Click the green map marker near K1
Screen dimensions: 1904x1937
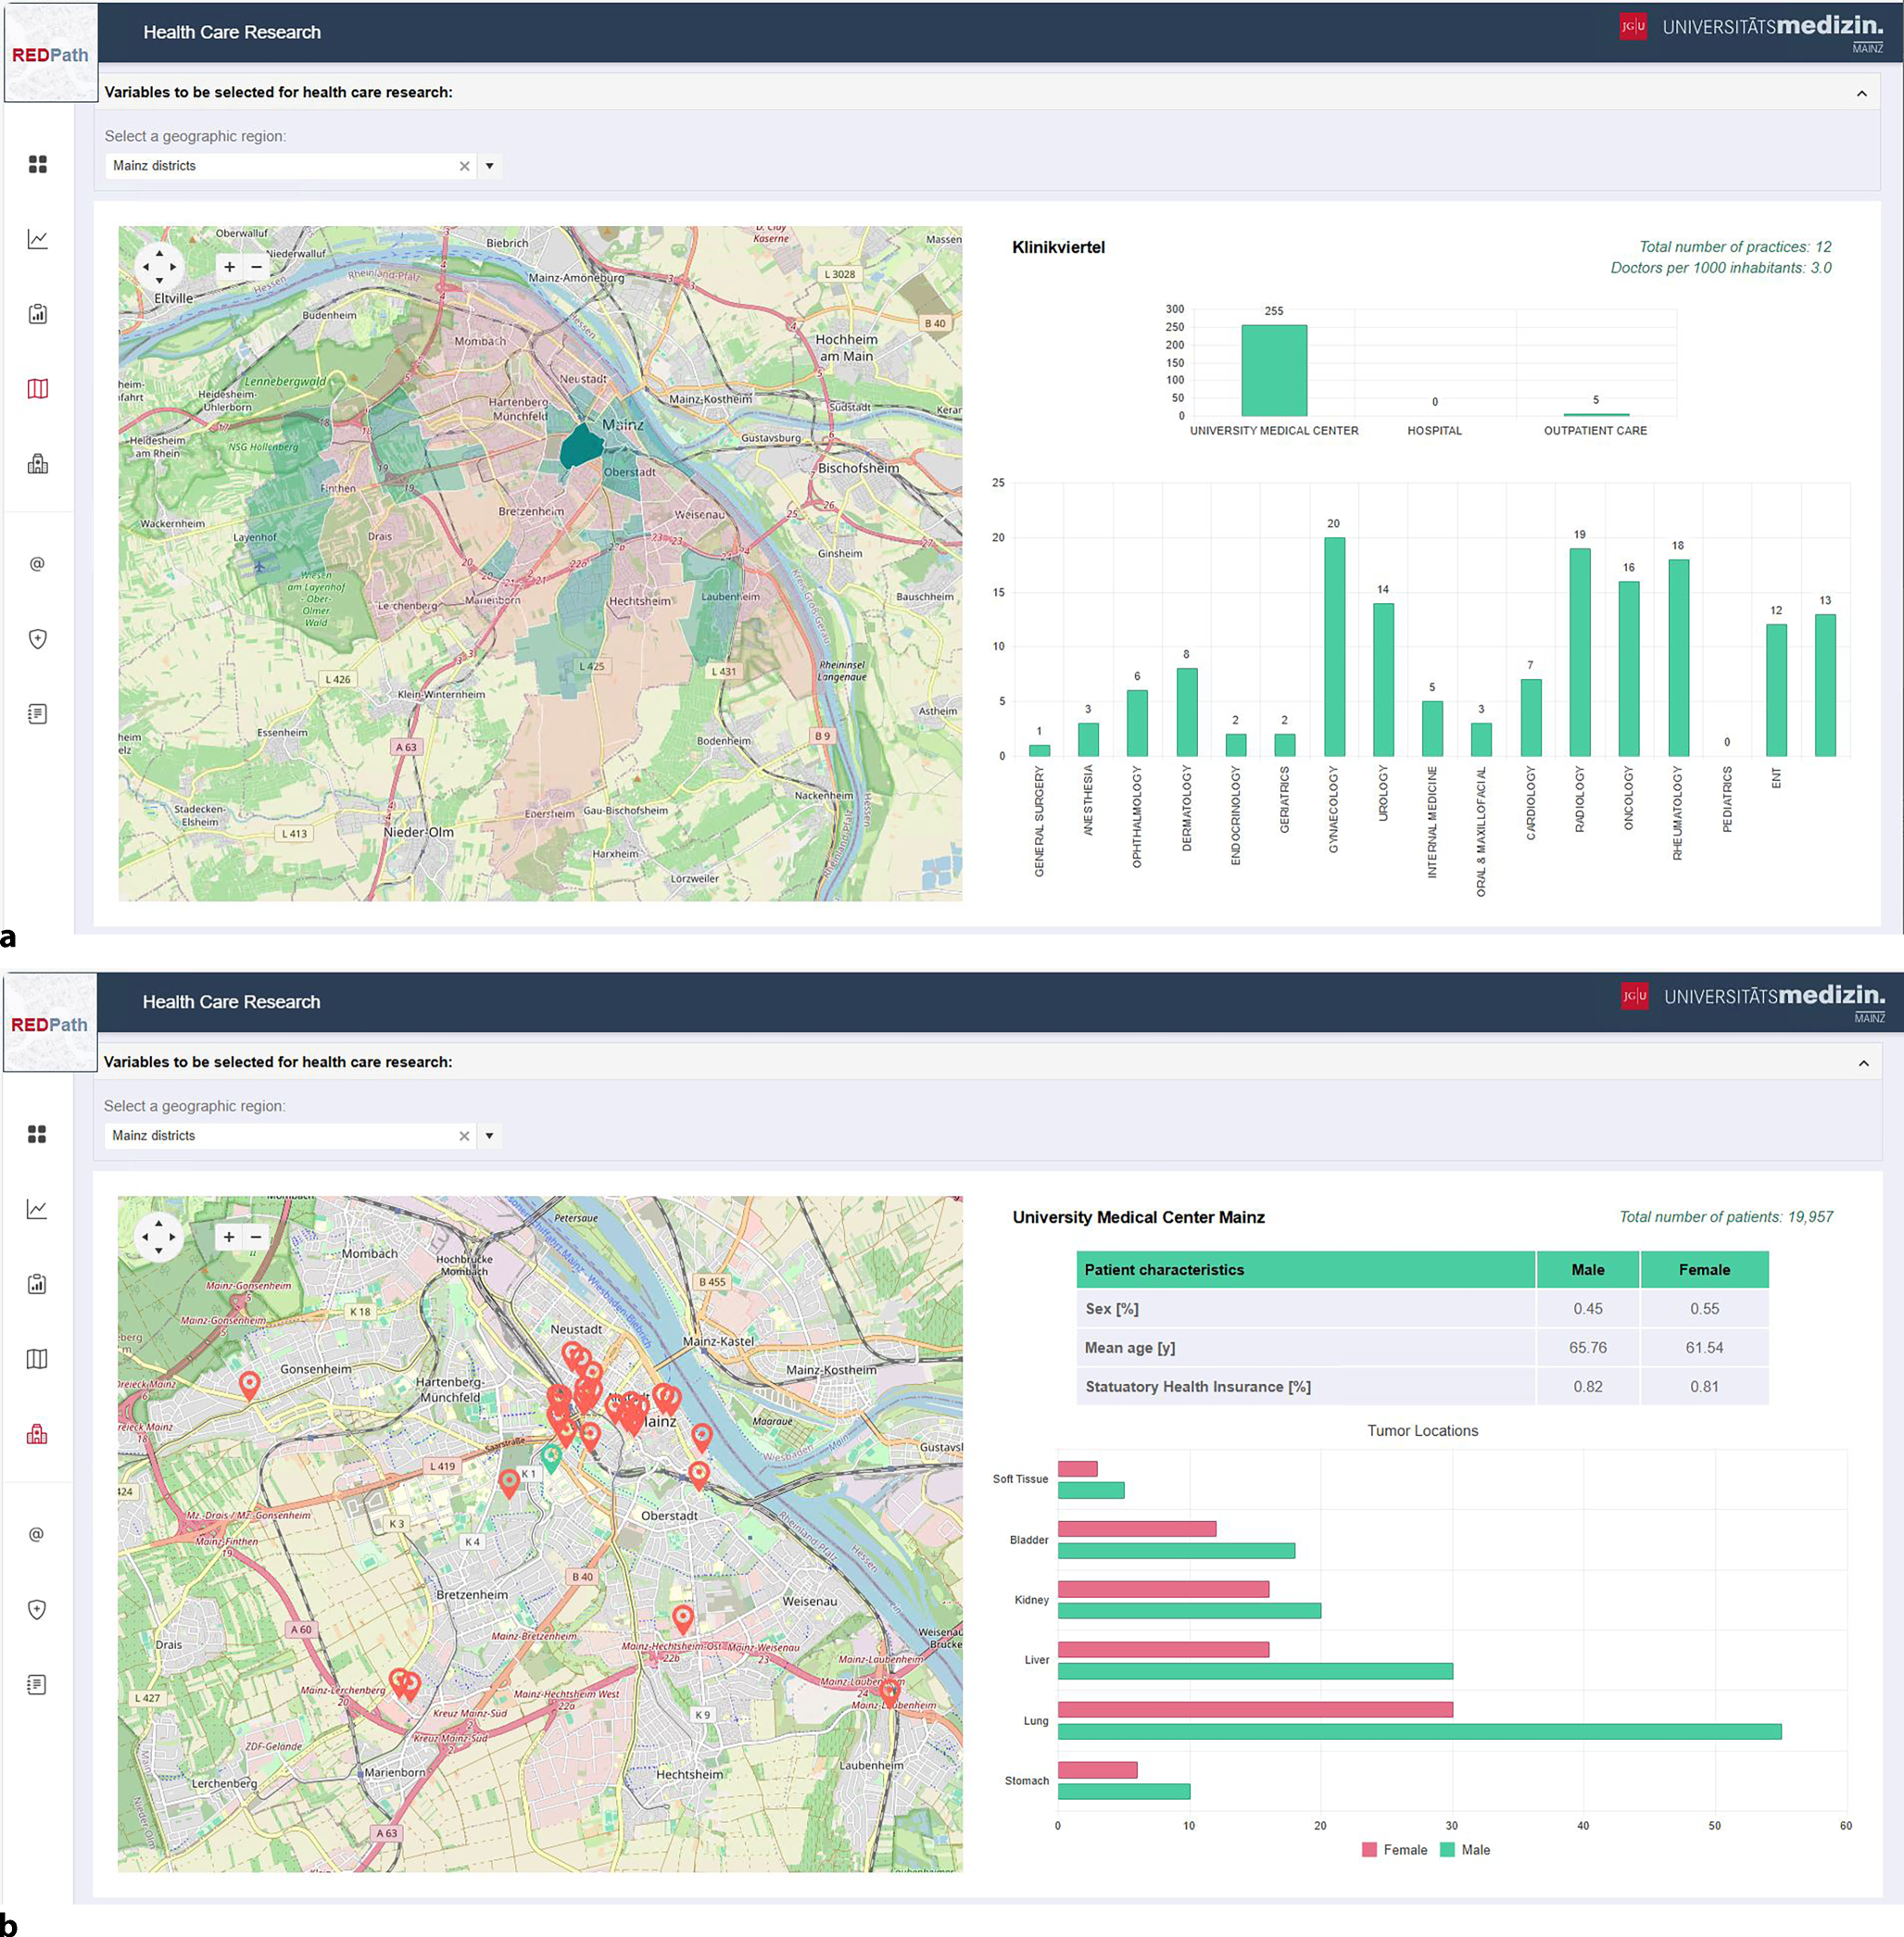[551, 1455]
